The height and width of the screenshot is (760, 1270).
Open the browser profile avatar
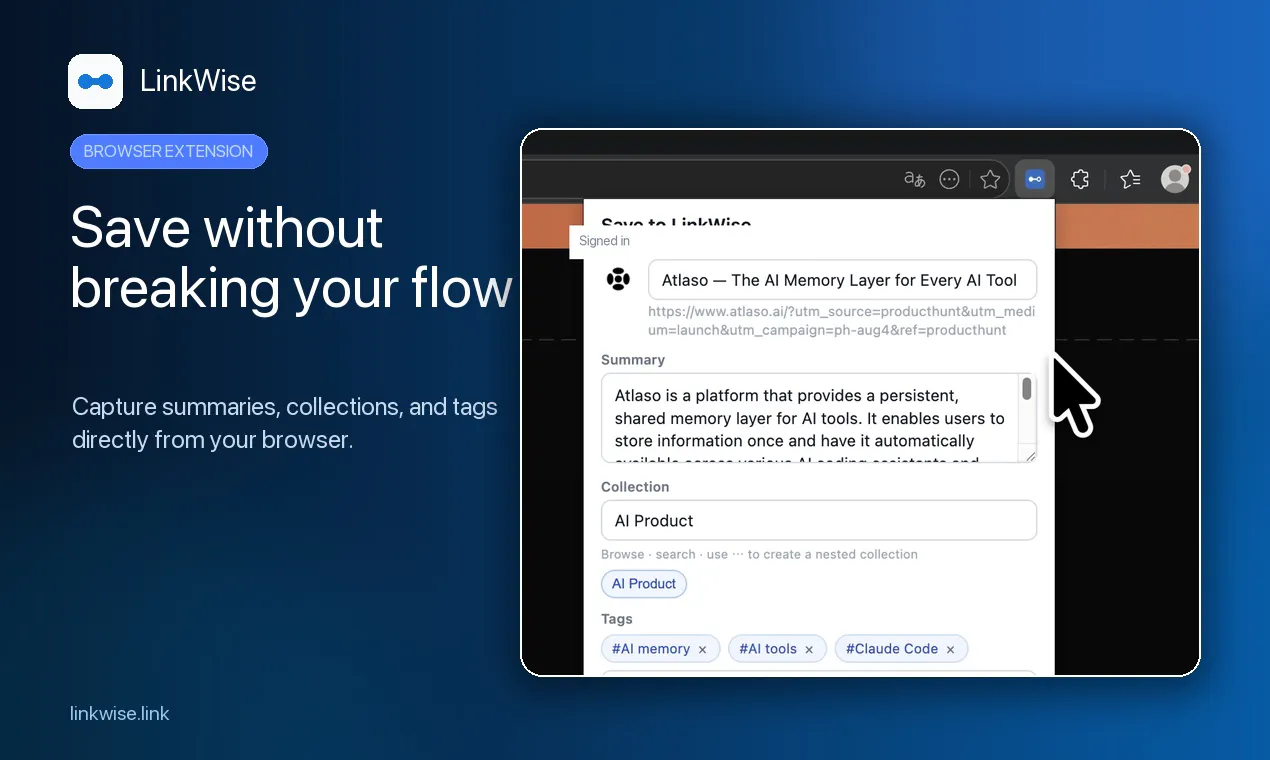point(1174,179)
